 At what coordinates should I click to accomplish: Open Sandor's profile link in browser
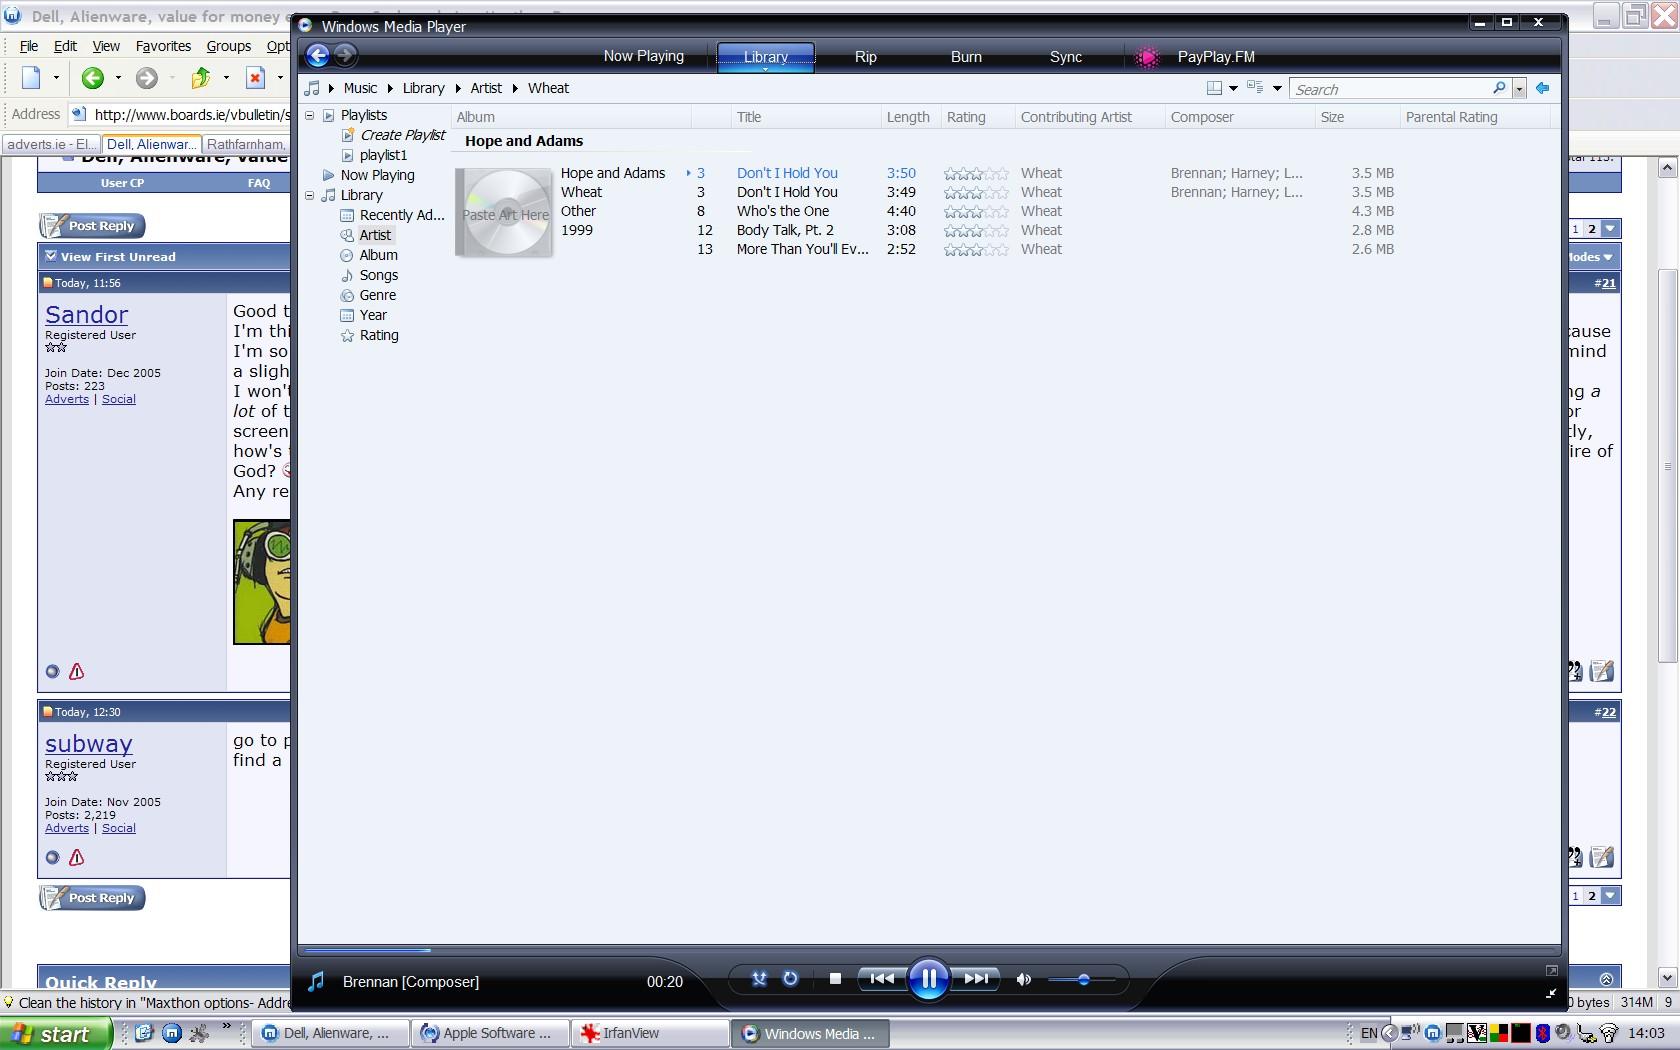(x=86, y=314)
